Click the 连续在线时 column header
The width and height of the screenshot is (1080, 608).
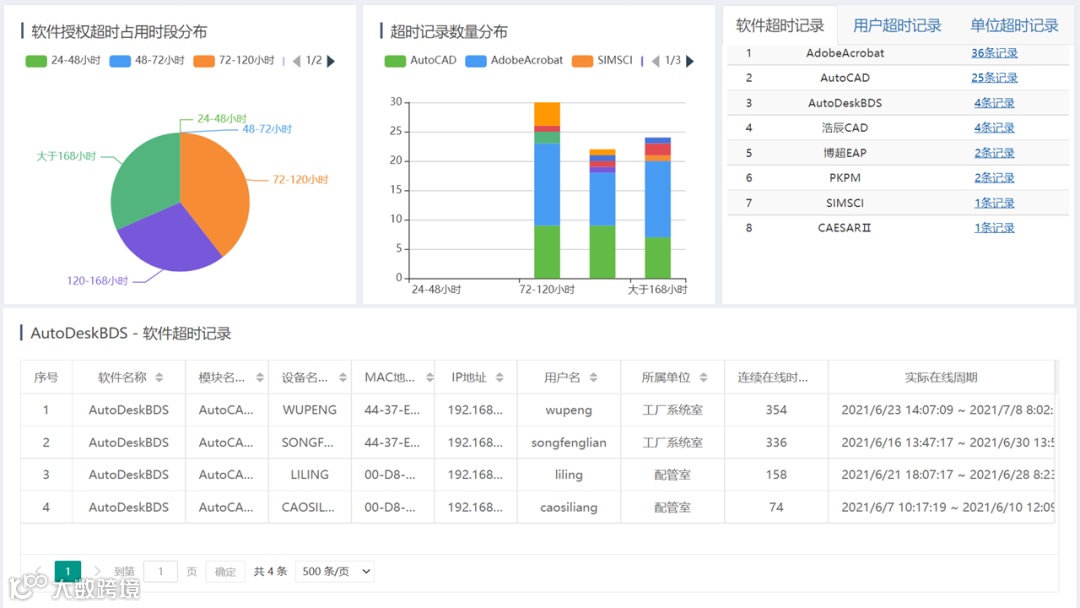coord(776,377)
